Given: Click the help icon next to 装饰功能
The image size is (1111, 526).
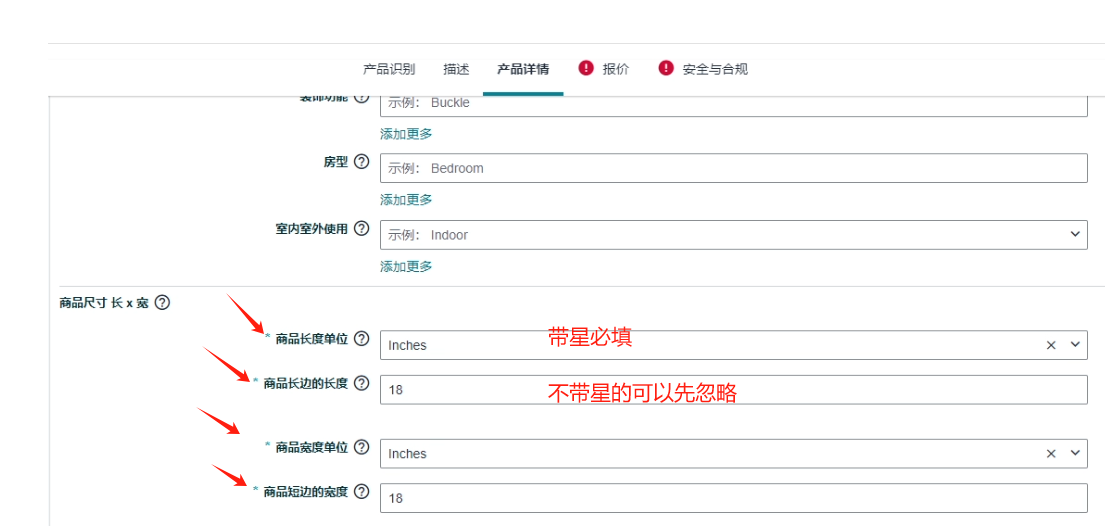Looking at the screenshot, I should [361, 98].
